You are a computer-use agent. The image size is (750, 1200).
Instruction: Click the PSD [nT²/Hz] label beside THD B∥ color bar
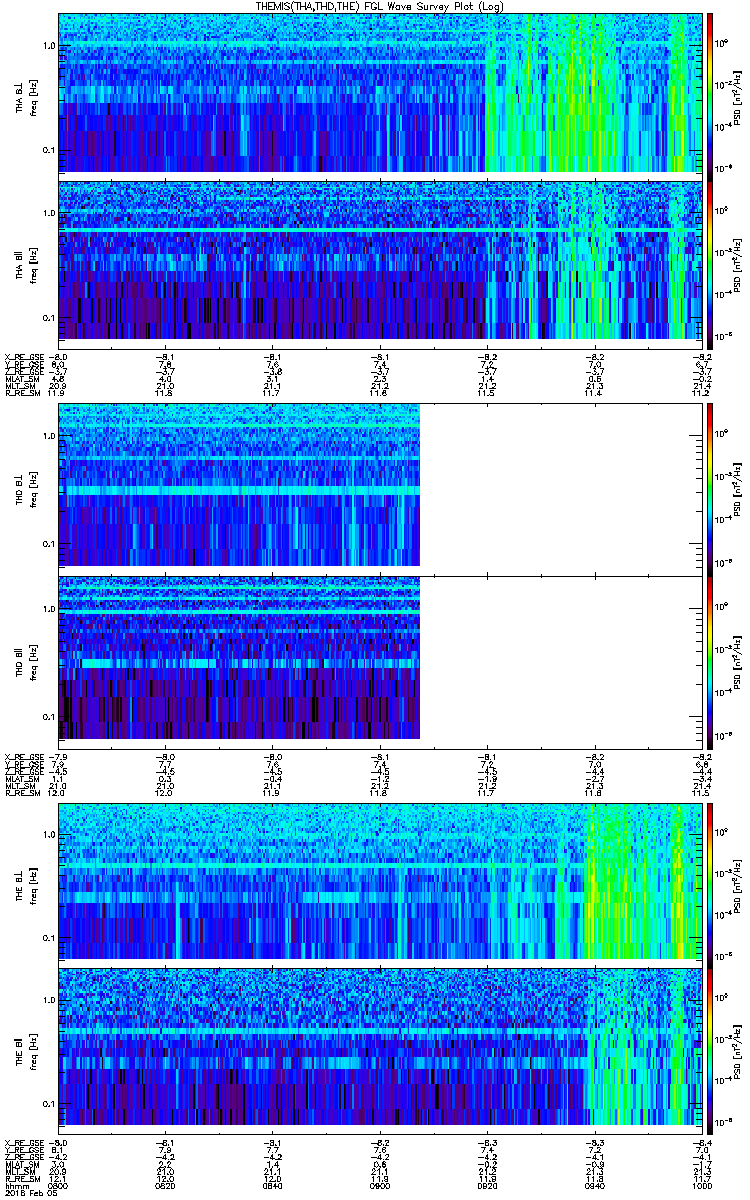coord(738,662)
